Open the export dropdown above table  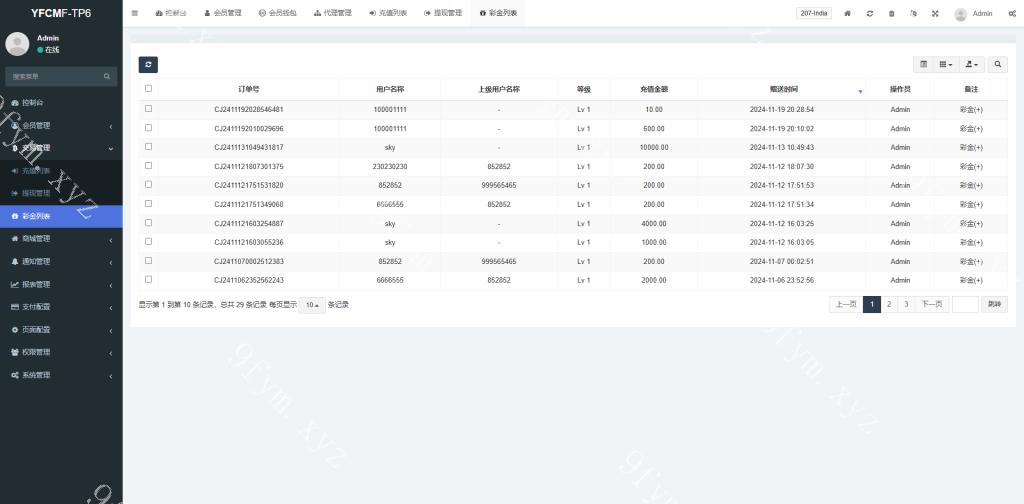(972, 64)
